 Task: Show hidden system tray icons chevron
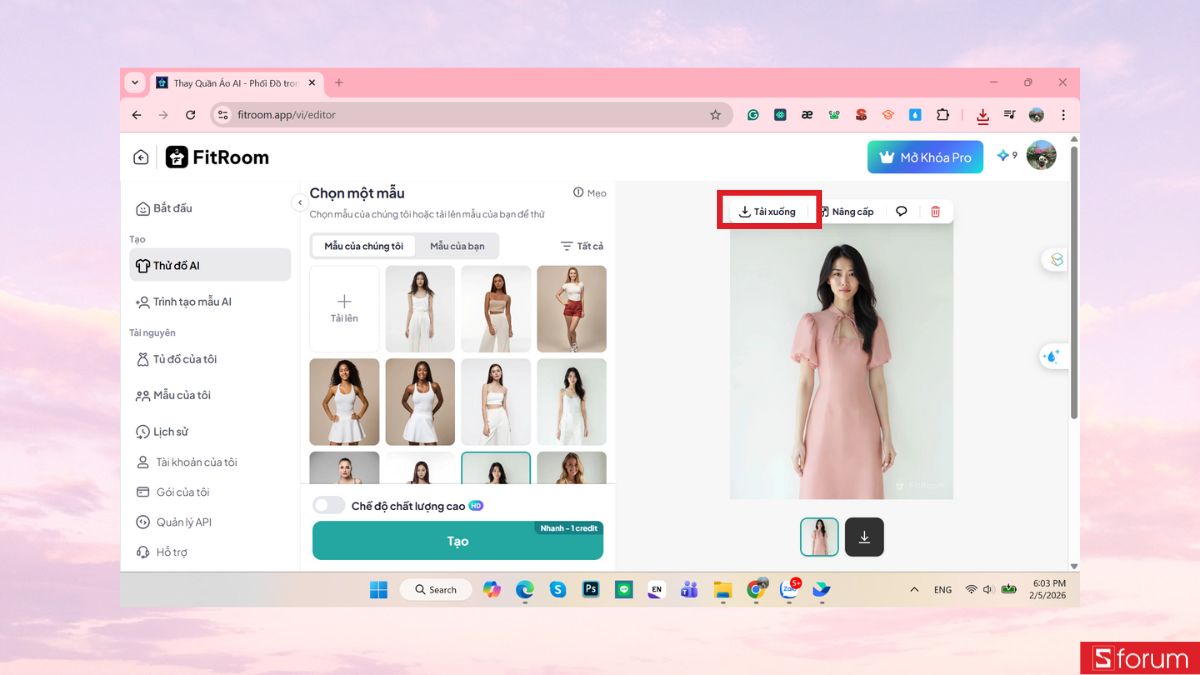click(x=914, y=590)
